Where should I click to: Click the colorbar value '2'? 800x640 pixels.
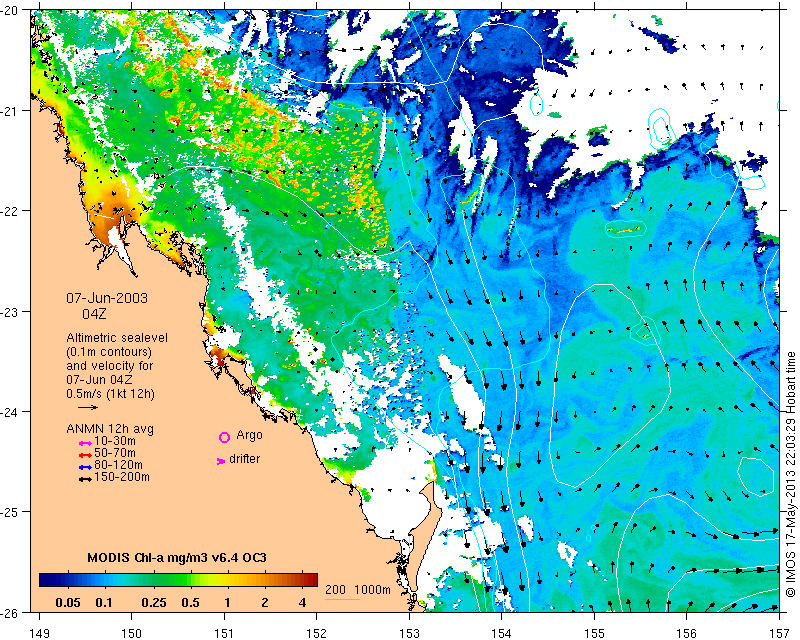(x=265, y=603)
